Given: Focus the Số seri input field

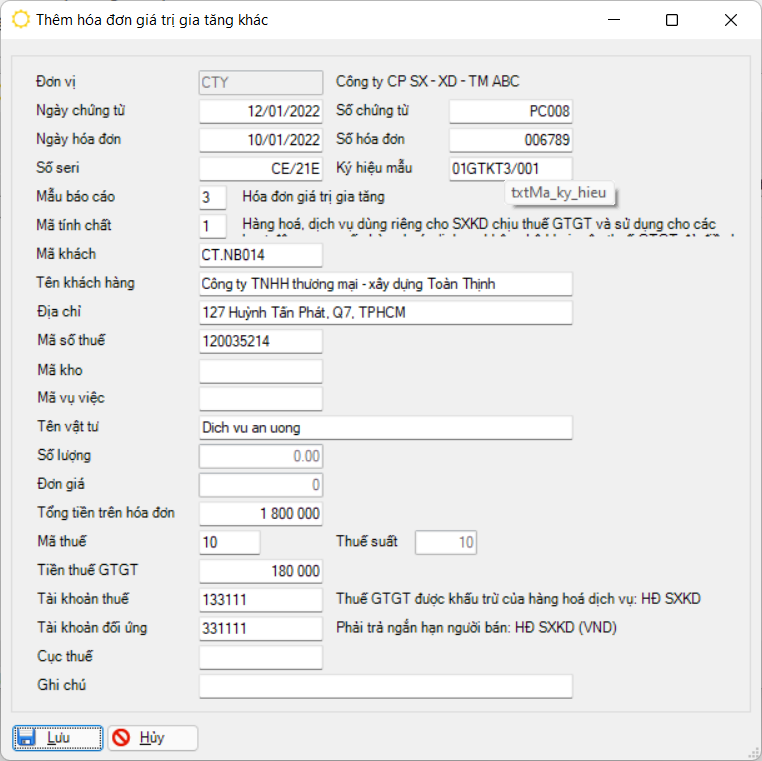Looking at the screenshot, I should [261, 169].
